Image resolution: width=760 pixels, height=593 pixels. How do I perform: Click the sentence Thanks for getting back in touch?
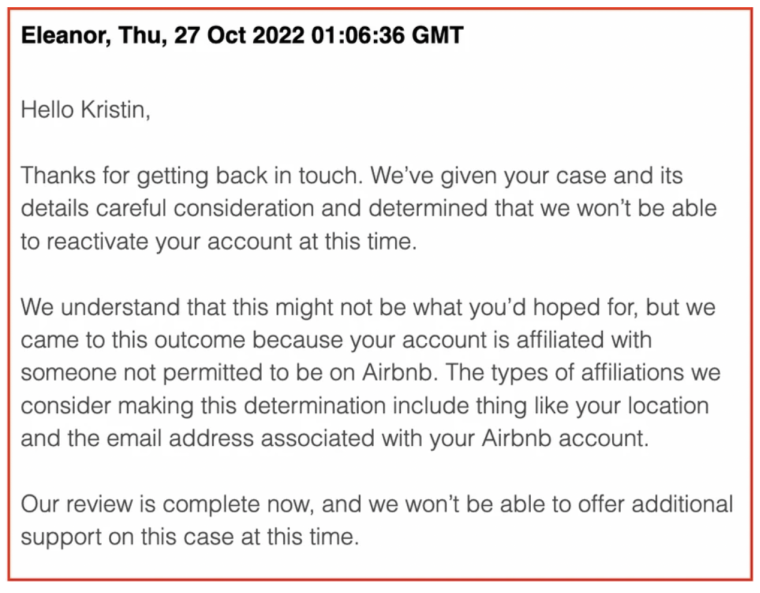(x=192, y=176)
